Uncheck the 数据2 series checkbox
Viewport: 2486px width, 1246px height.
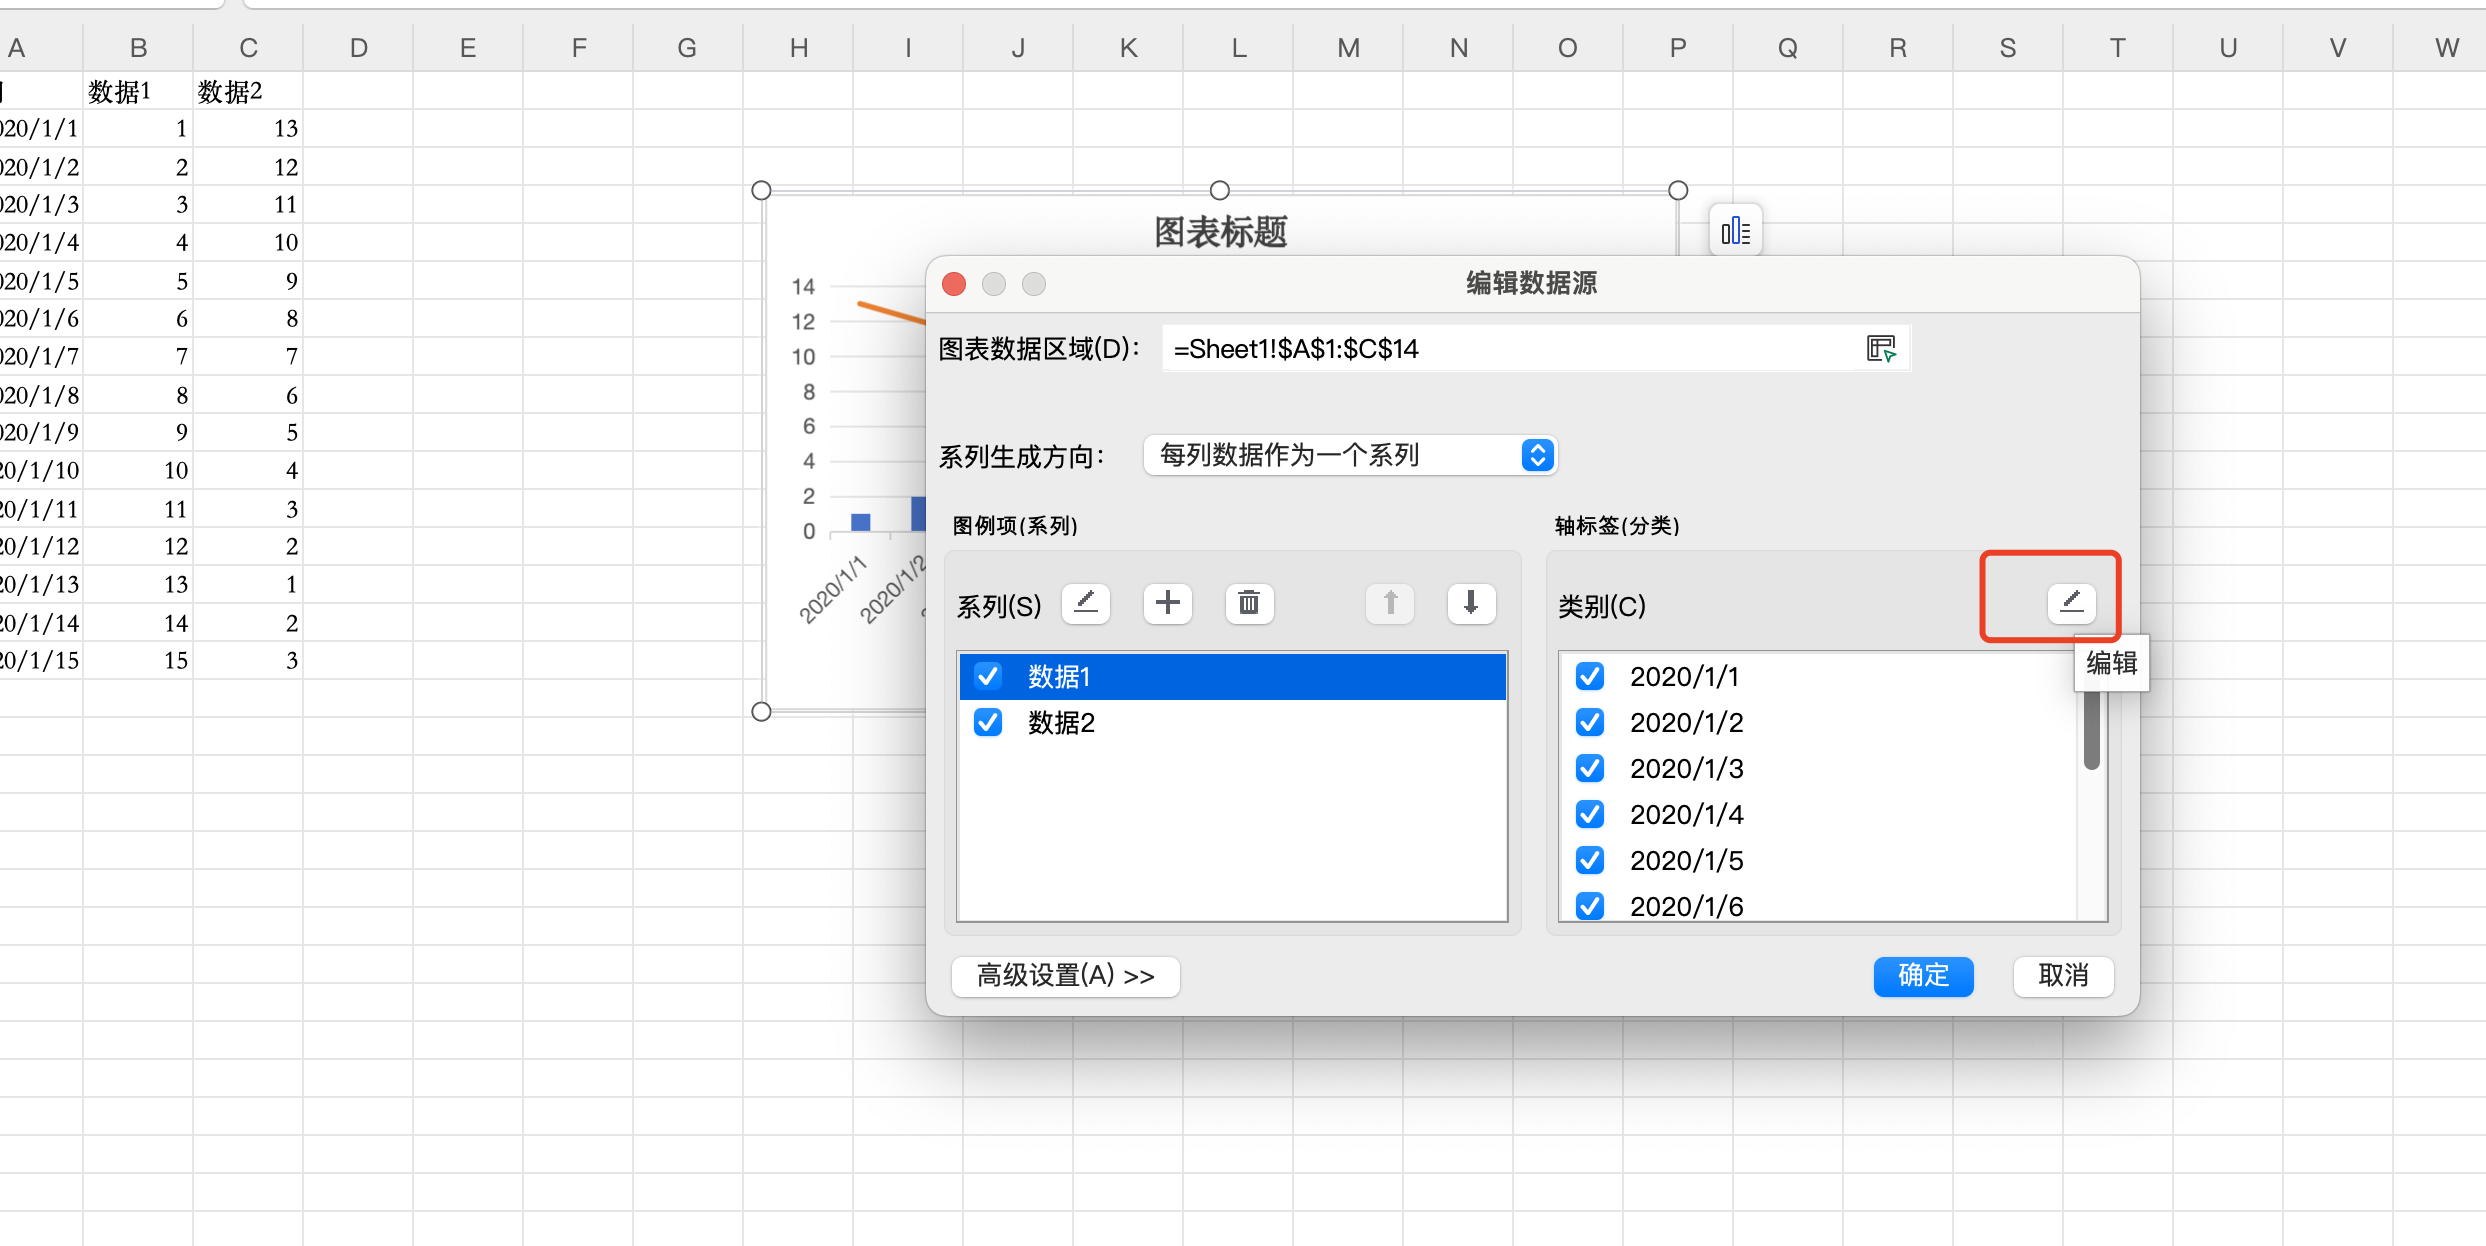[x=988, y=722]
